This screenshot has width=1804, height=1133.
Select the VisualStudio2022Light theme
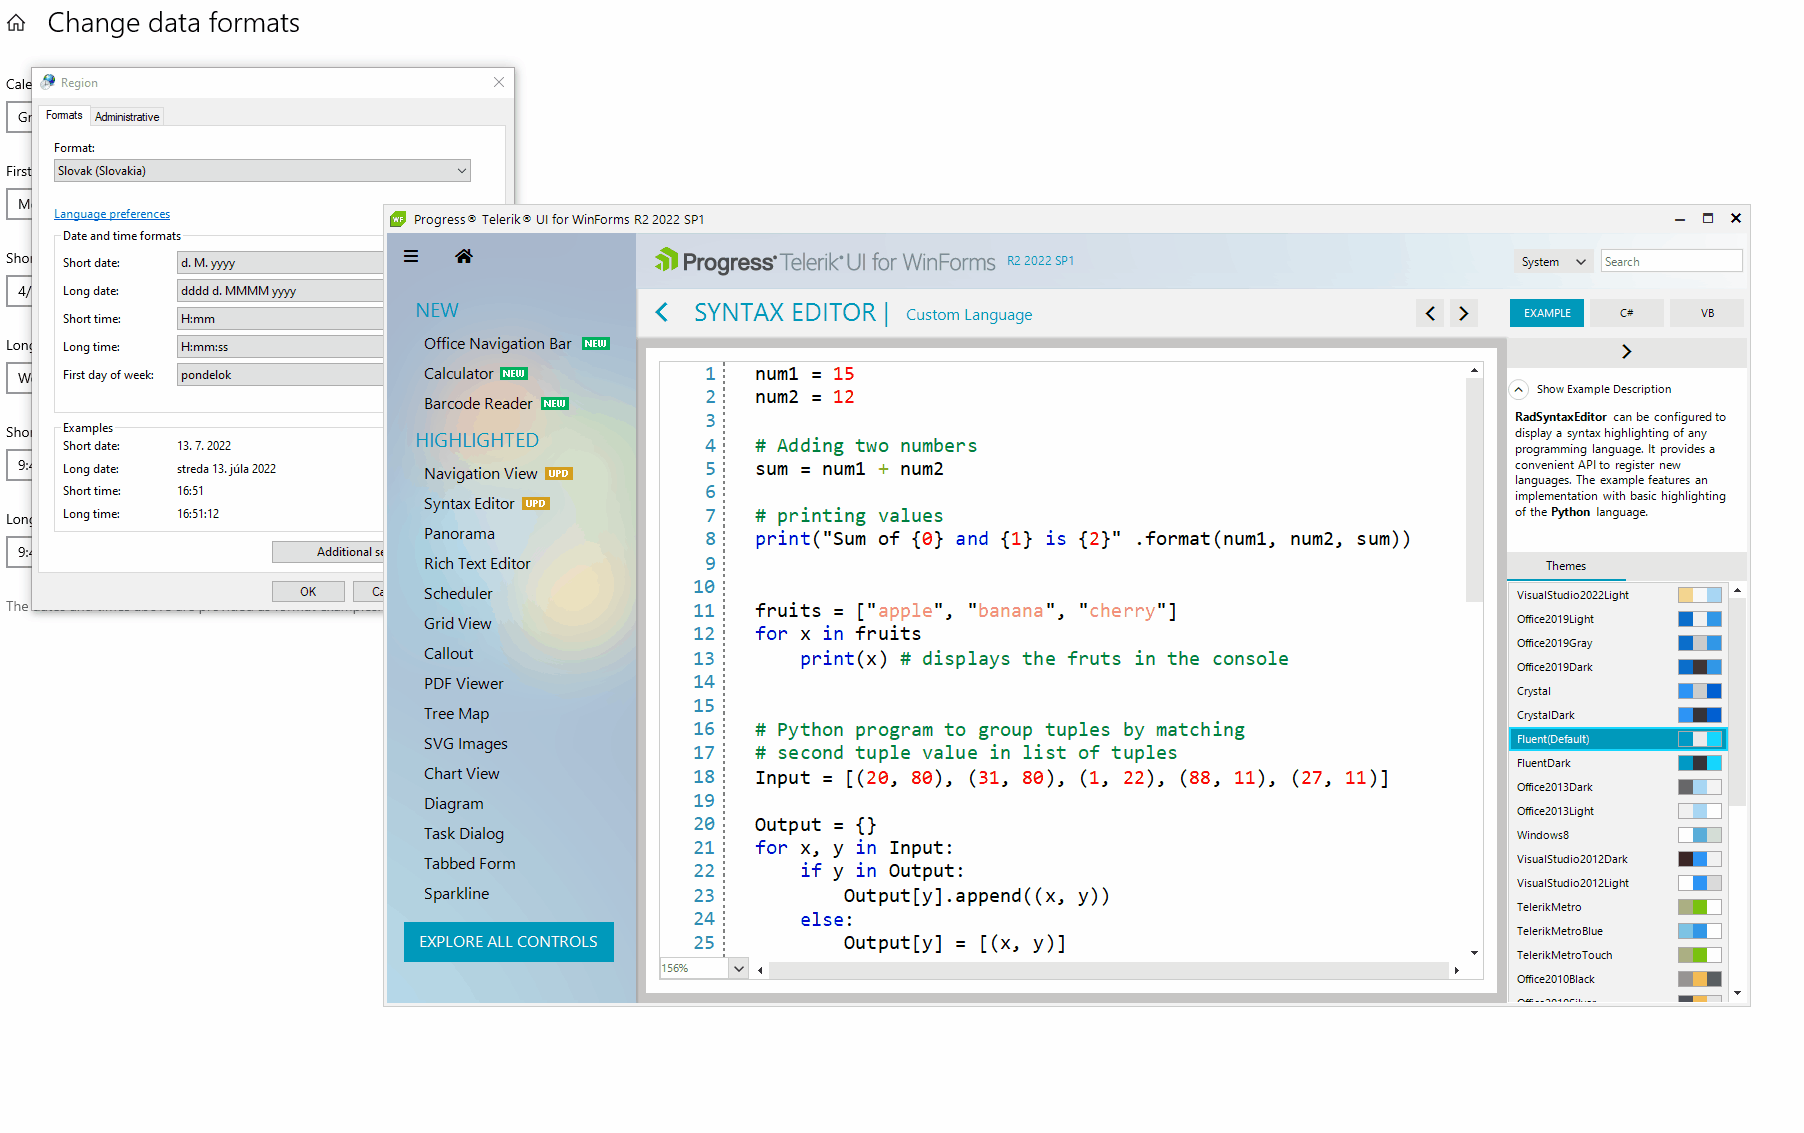click(x=1618, y=595)
